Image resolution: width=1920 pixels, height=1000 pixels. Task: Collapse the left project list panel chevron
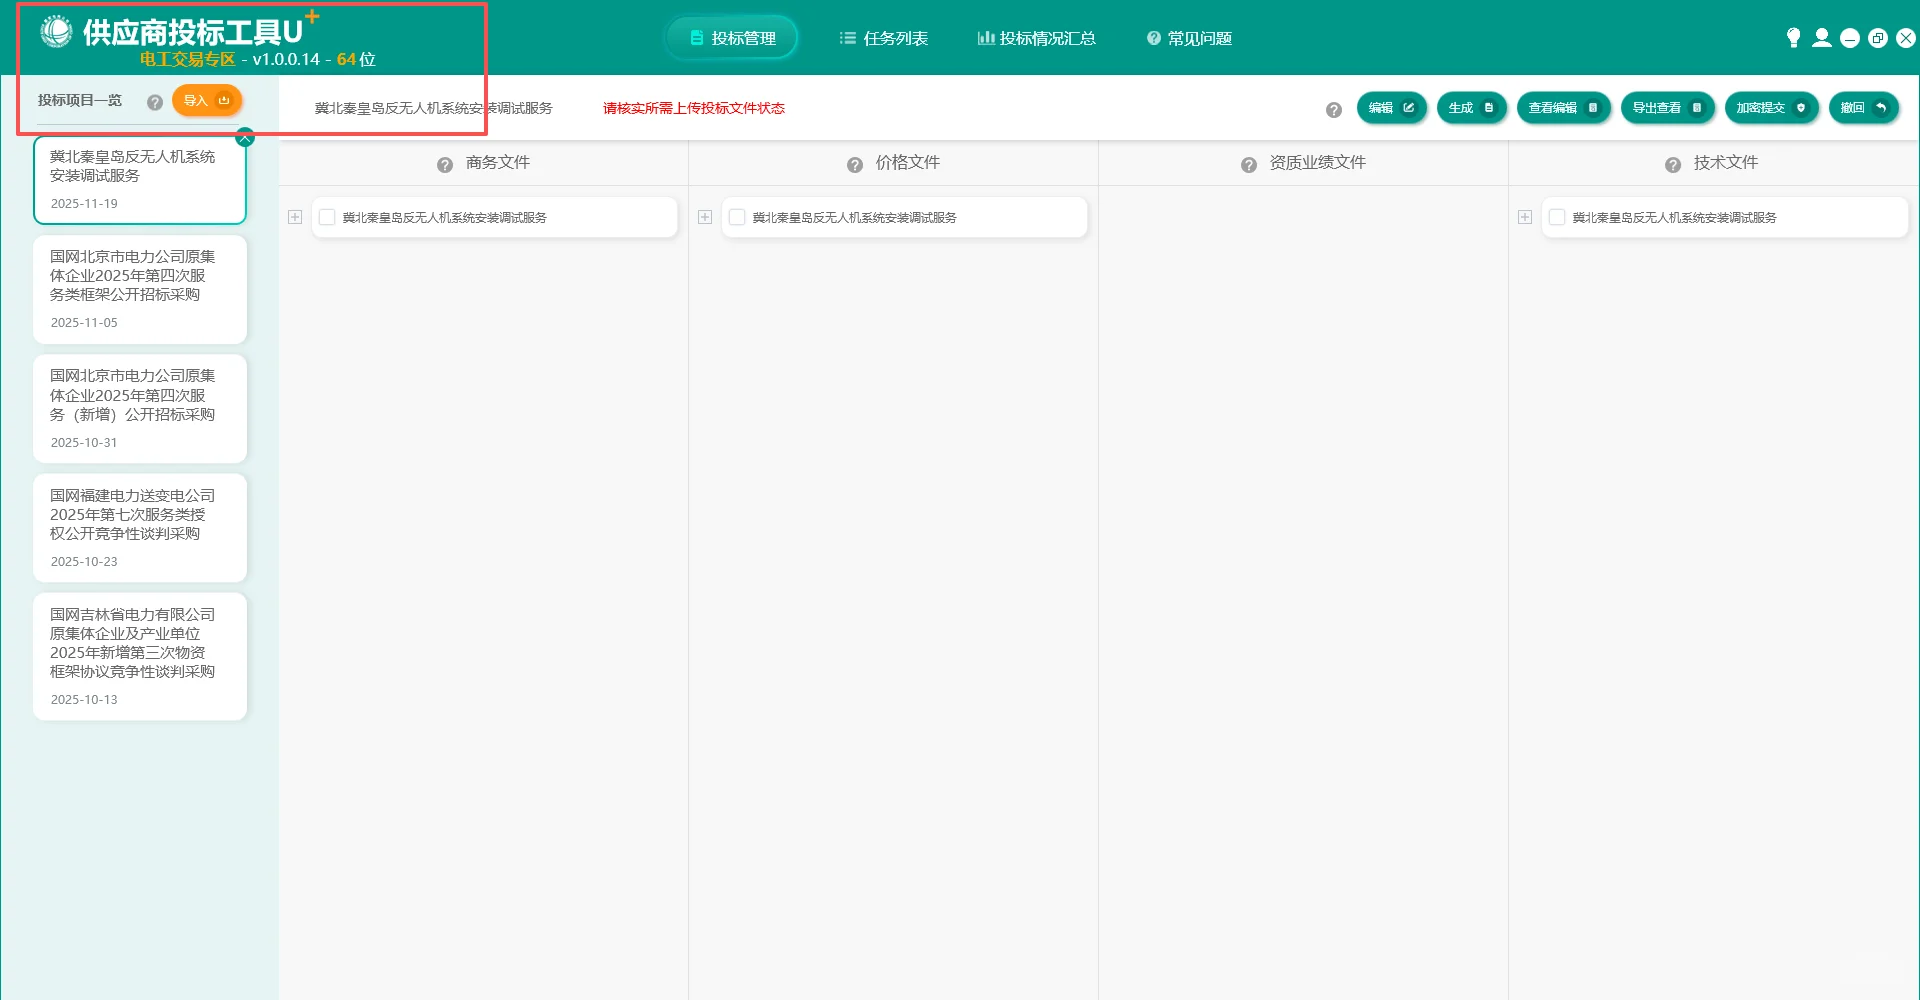click(244, 138)
